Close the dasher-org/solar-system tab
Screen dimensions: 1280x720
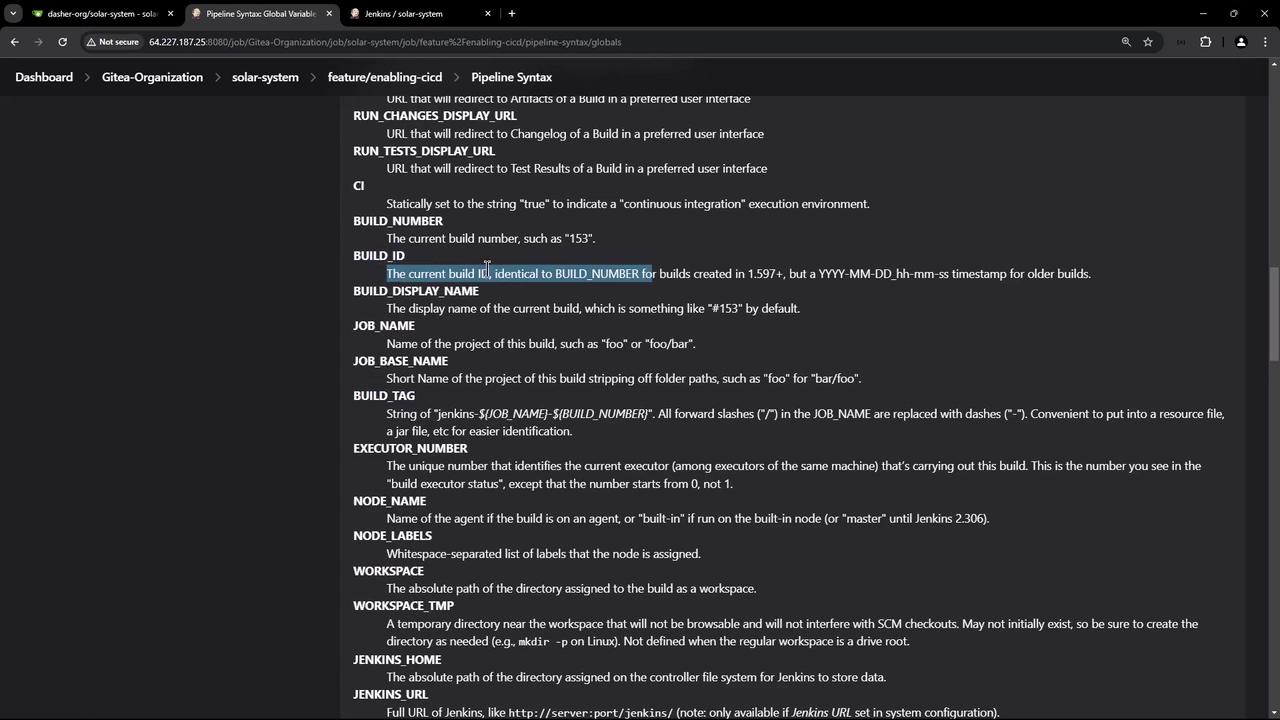(170, 14)
